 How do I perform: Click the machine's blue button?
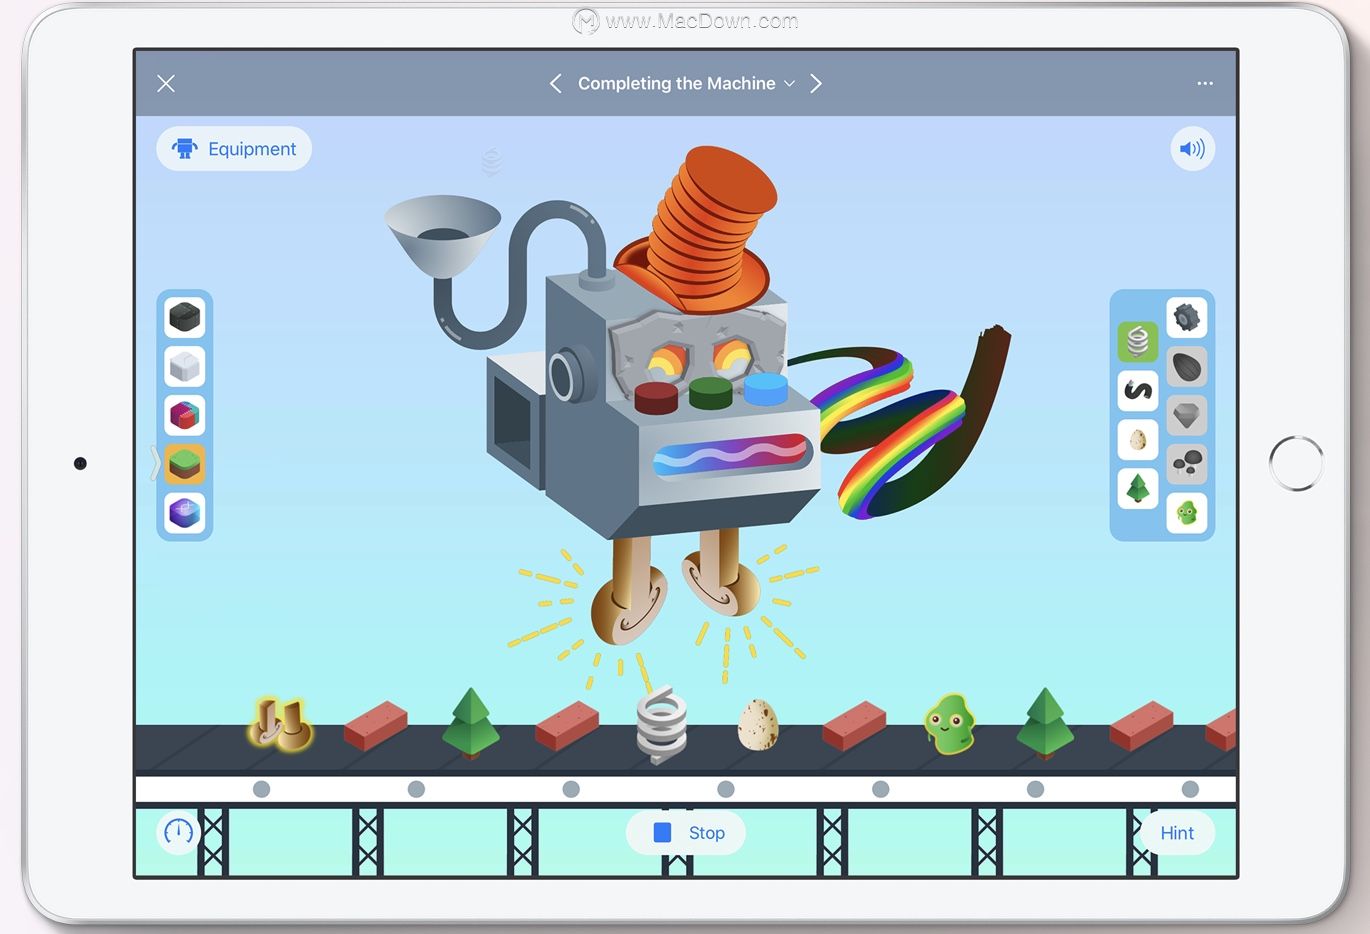pos(766,388)
